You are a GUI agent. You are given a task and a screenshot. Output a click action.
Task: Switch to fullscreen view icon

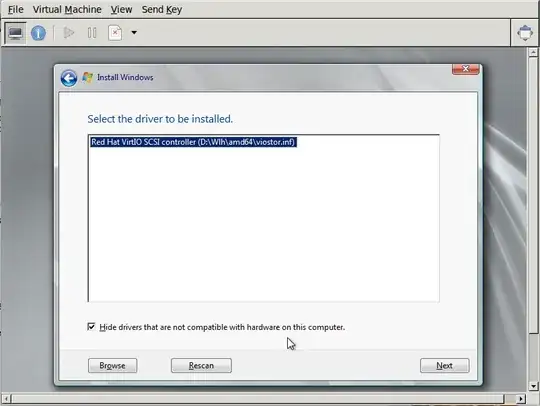[525, 33]
